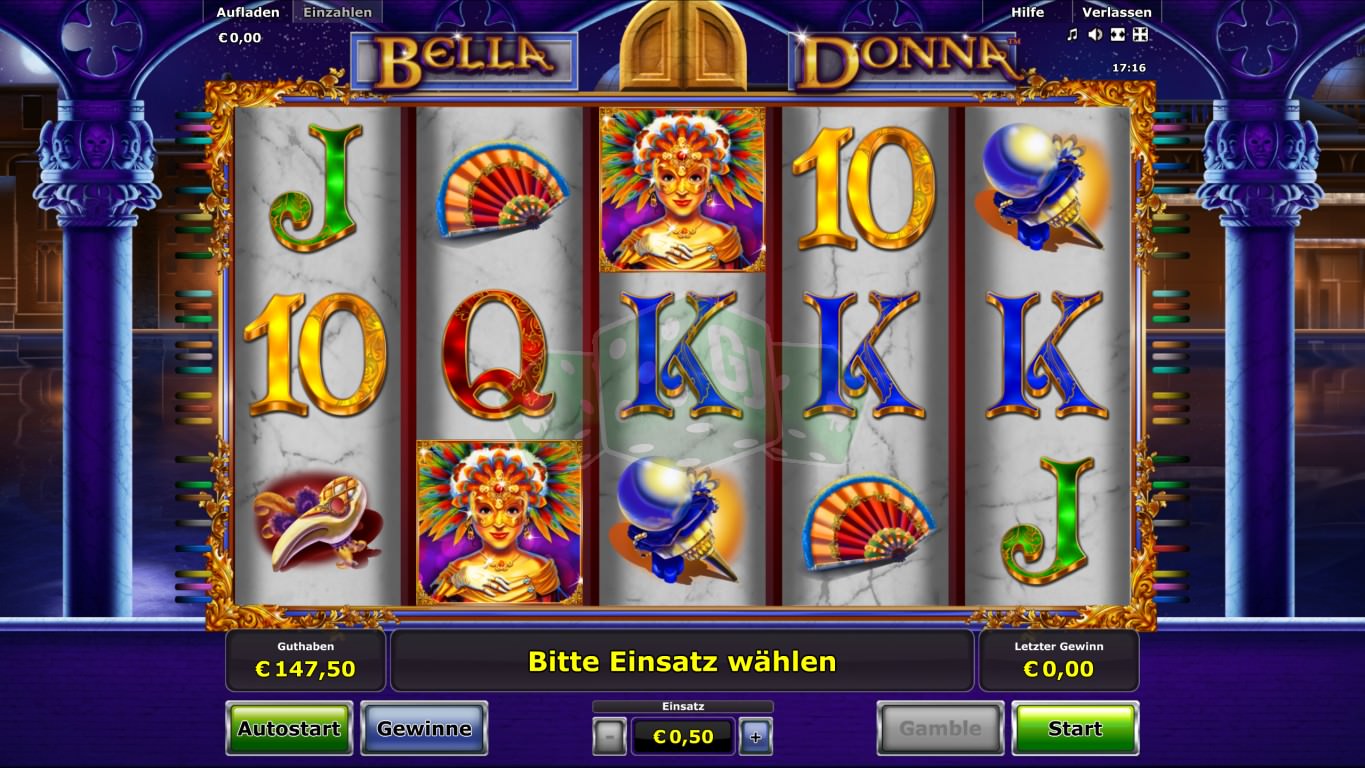Viewport: 1365px width, 768px height.
Task: Click the golden door logo at top
Action: tap(683, 46)
